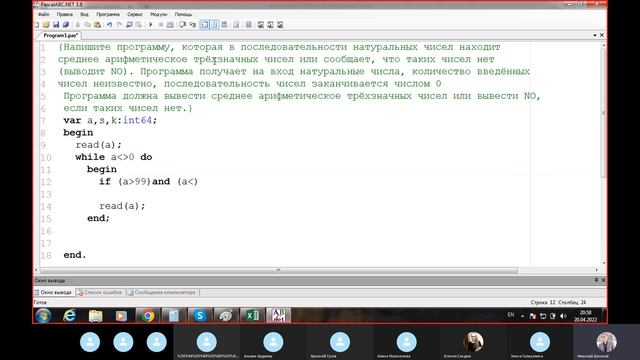Image resolution: width=640 pixels, height=360 pixels.
Task: Select the Program1.pas editor tab
Action: tap(60, 36)
